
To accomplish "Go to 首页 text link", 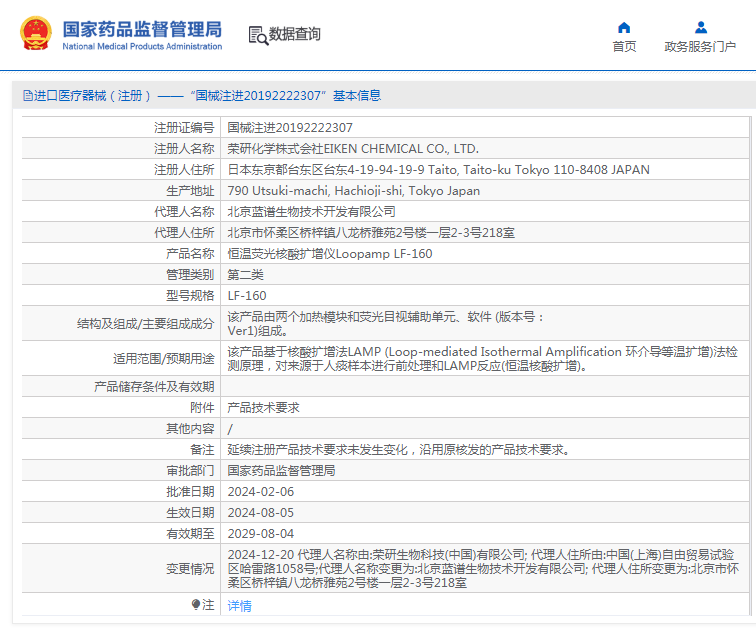I will 624,46.
